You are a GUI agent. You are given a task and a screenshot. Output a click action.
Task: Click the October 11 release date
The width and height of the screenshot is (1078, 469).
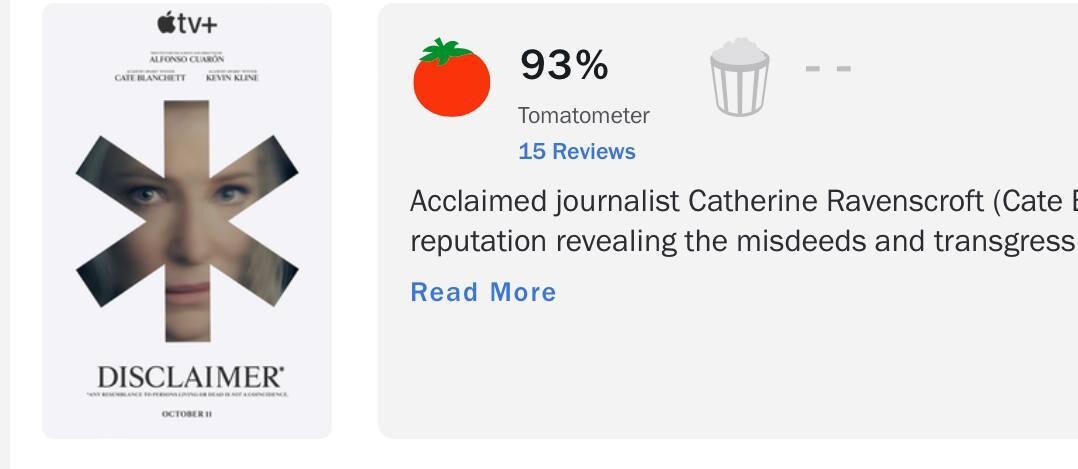[187, 414]
